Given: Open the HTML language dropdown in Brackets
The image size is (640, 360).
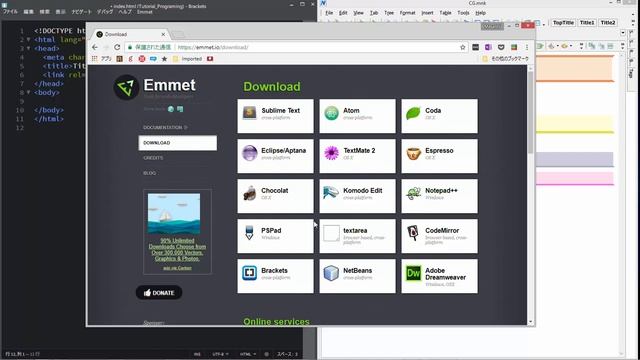Looking at the screenshot, I should 248,354.
